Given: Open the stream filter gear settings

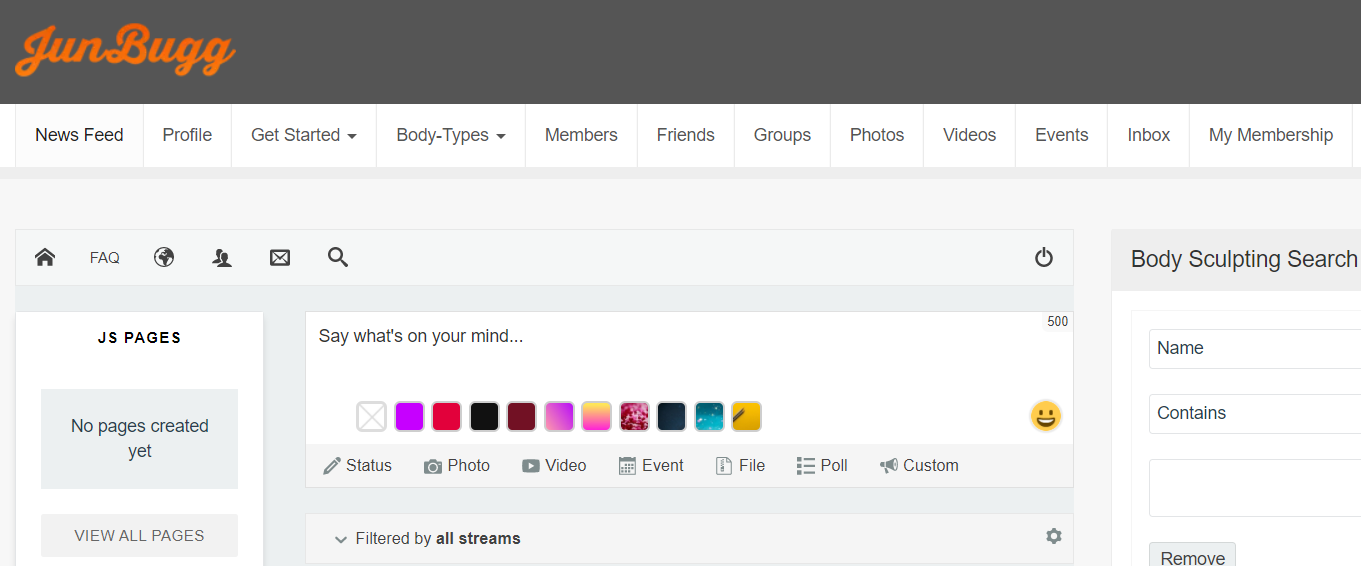Looking at the screenshot, I should 1054,536.
